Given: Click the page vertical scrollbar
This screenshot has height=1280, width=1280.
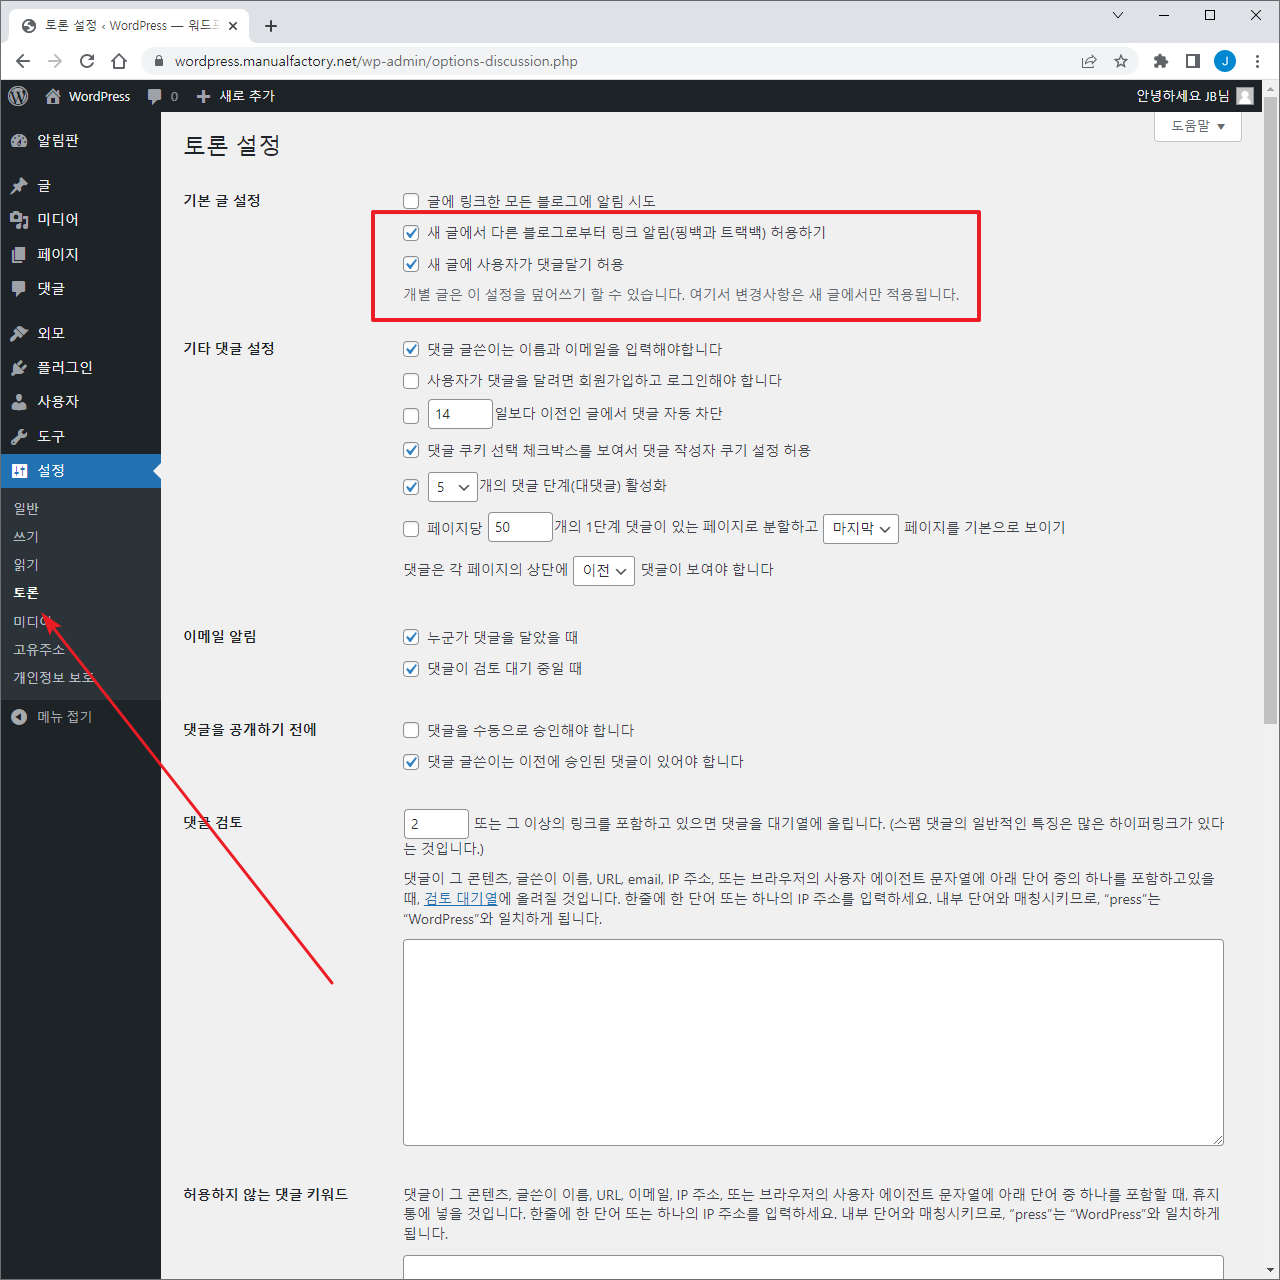Looking at the screenshot, I should [1270, 410].
